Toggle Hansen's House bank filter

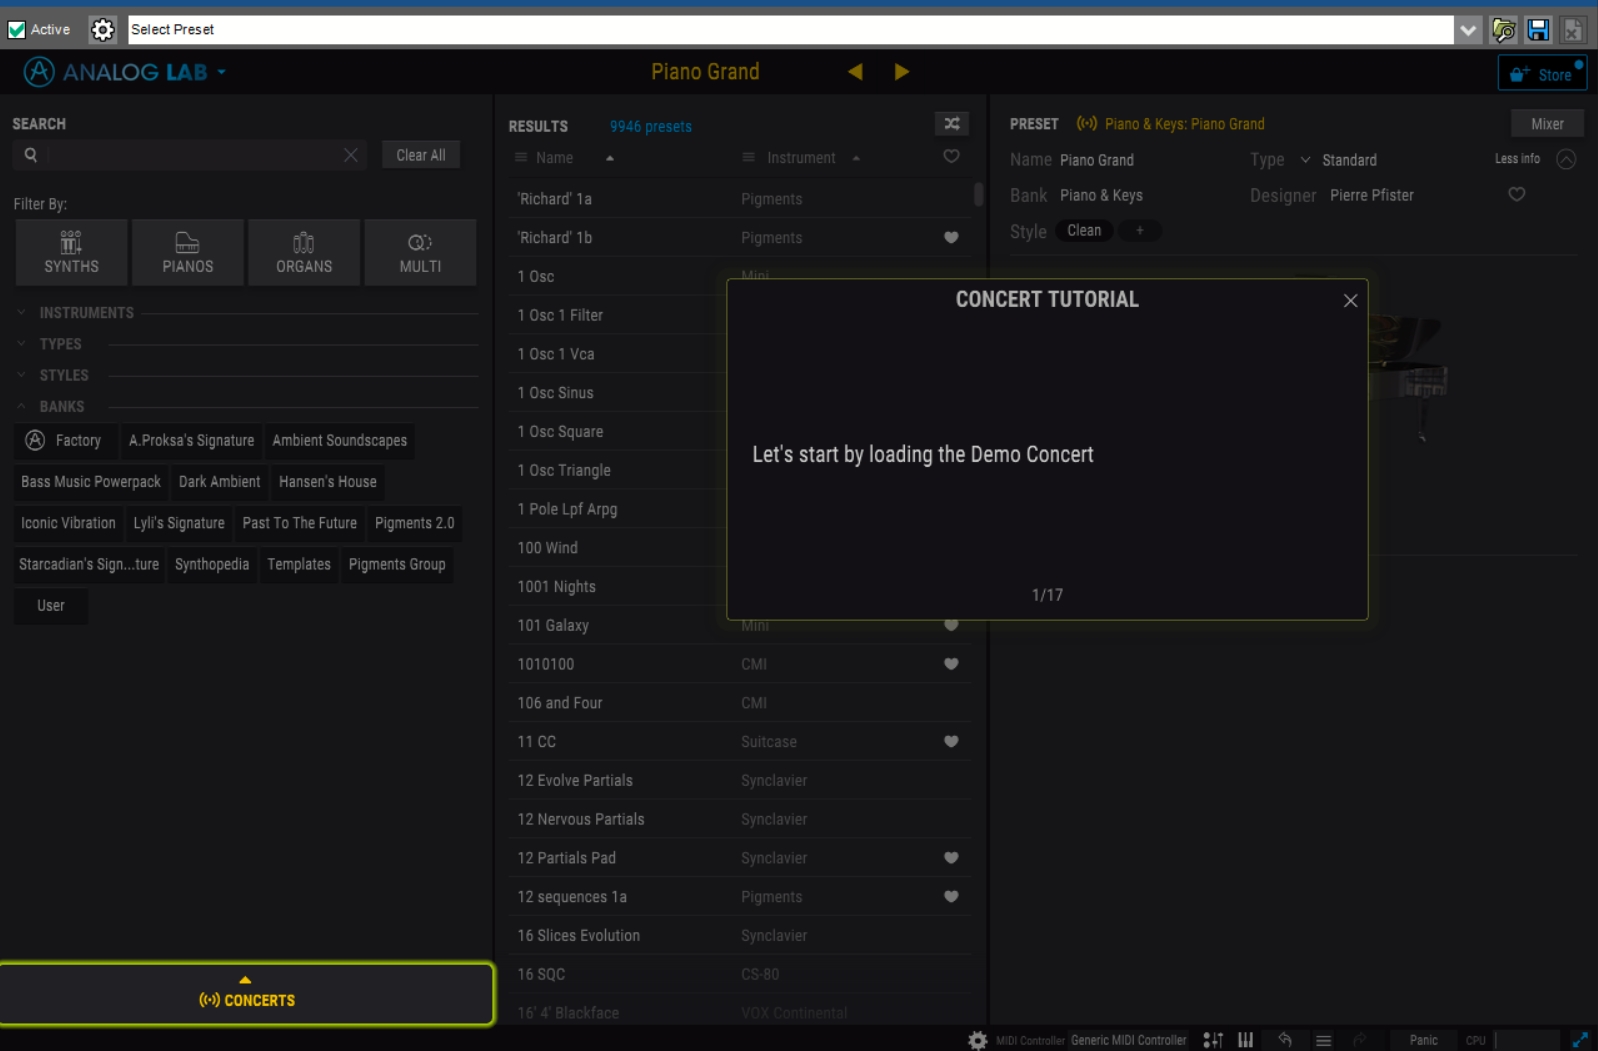click(328, 482)
